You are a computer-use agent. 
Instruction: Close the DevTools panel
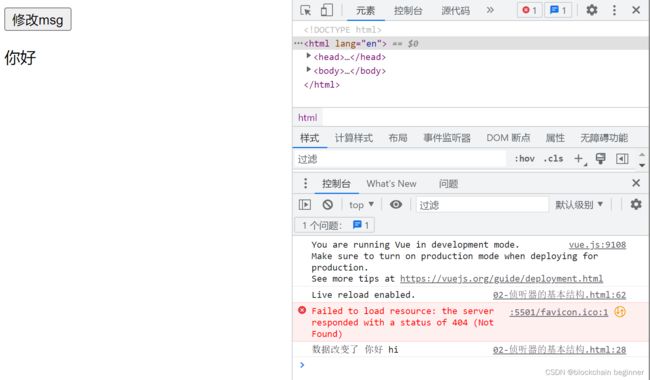[636, 10]
